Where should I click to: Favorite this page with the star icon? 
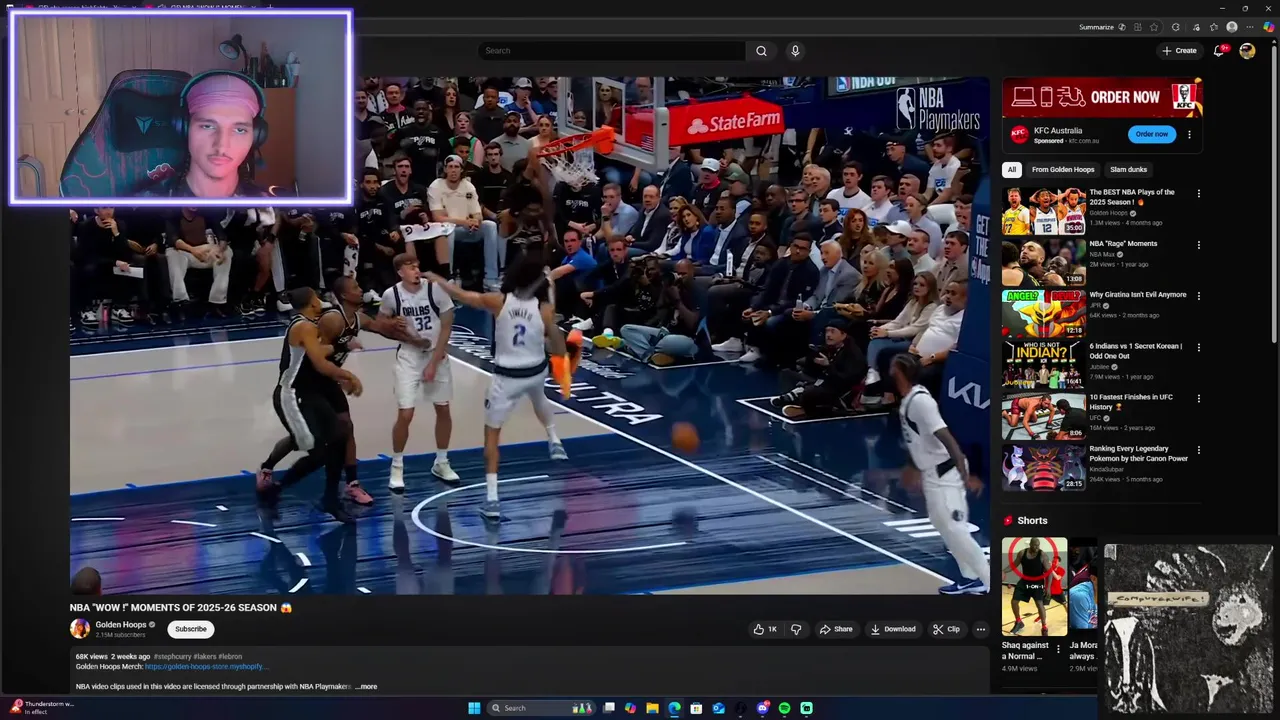point(1154,27)
